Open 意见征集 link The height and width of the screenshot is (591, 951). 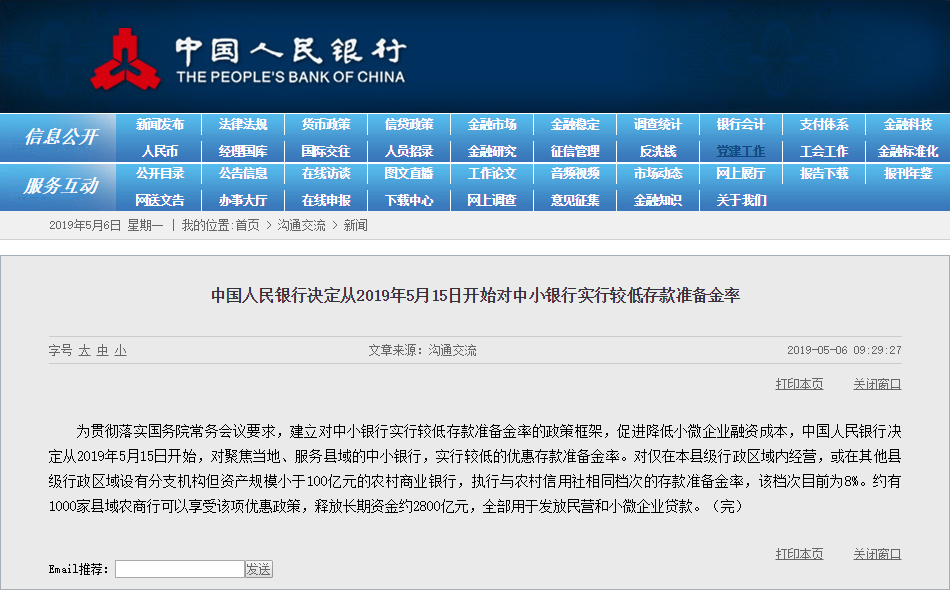click(x=575, y=200)
